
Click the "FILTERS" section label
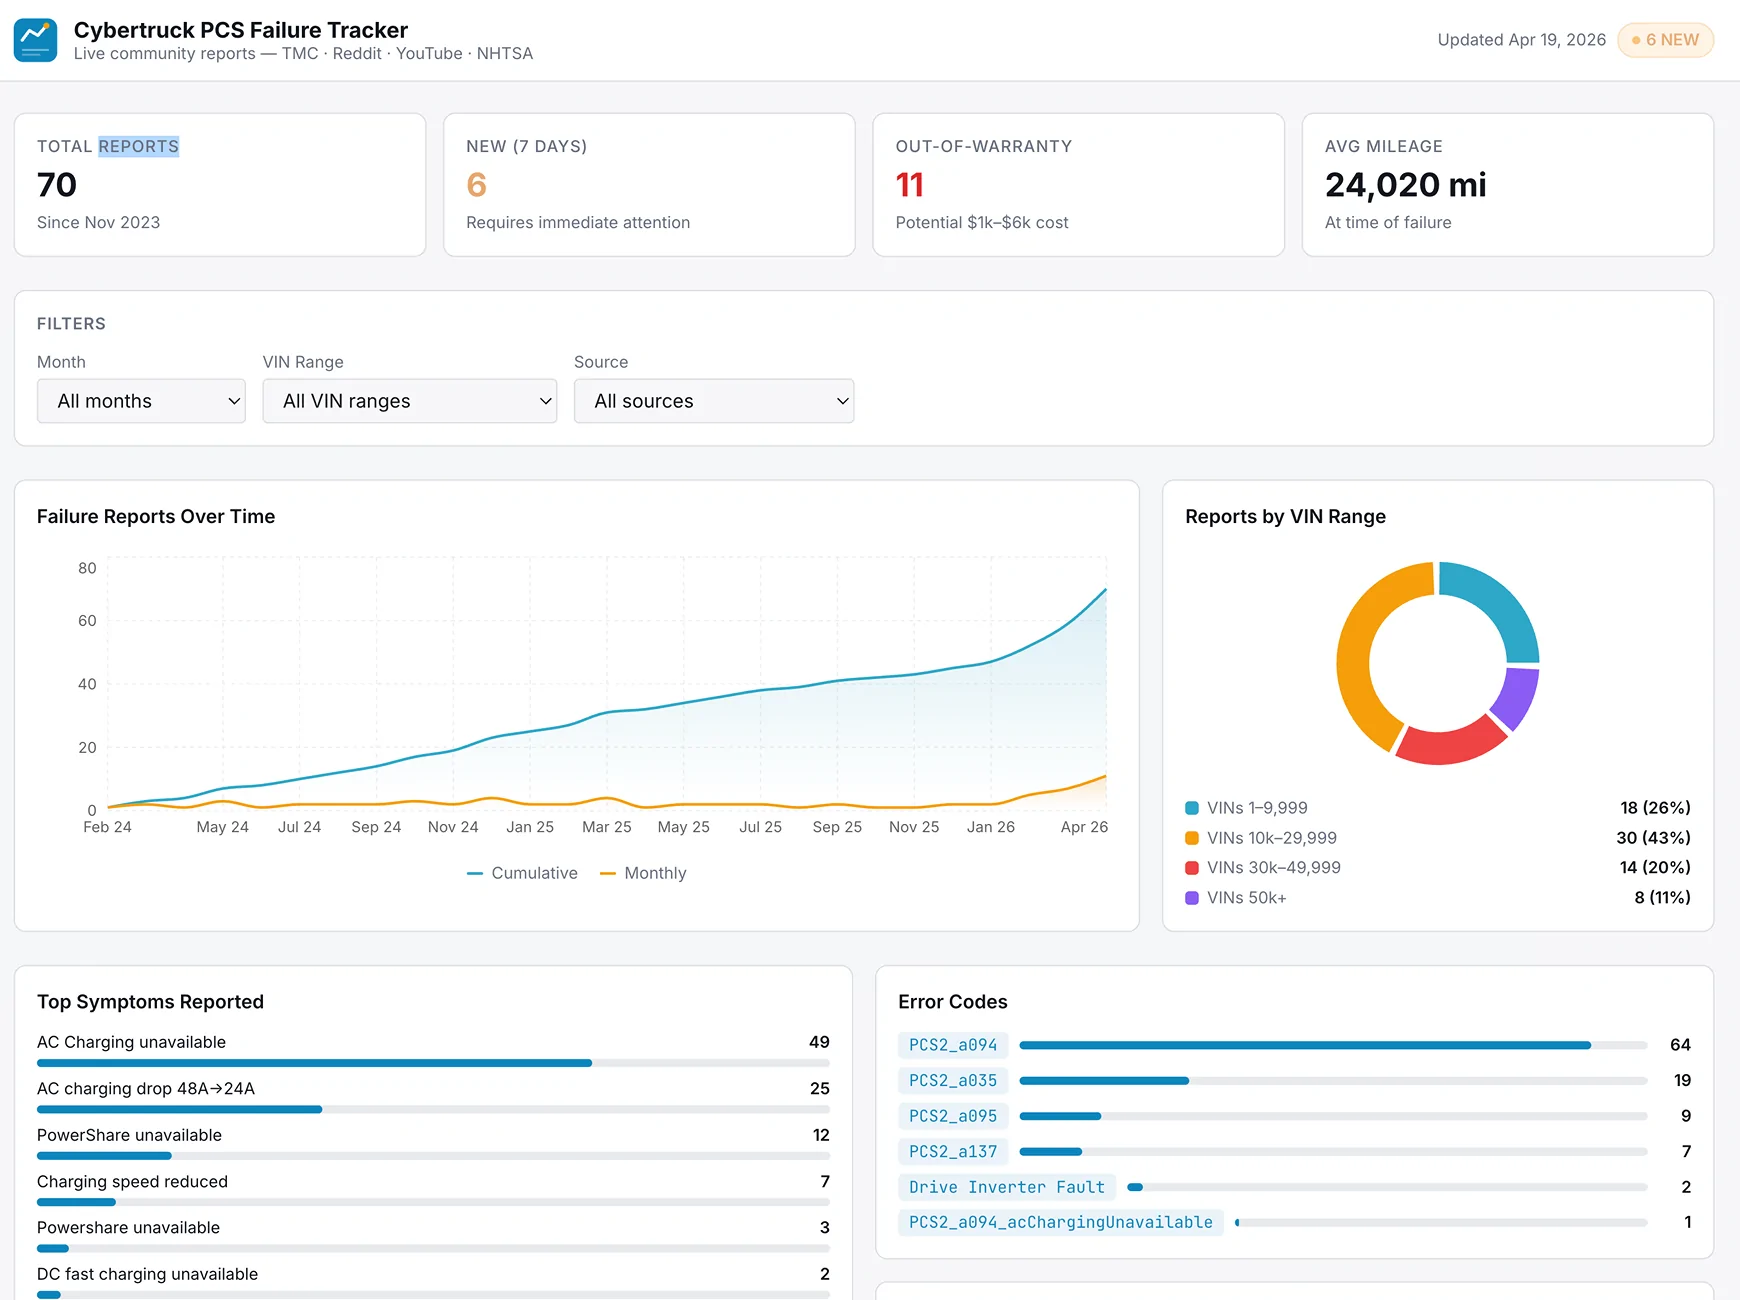click(x=71, y=324)
